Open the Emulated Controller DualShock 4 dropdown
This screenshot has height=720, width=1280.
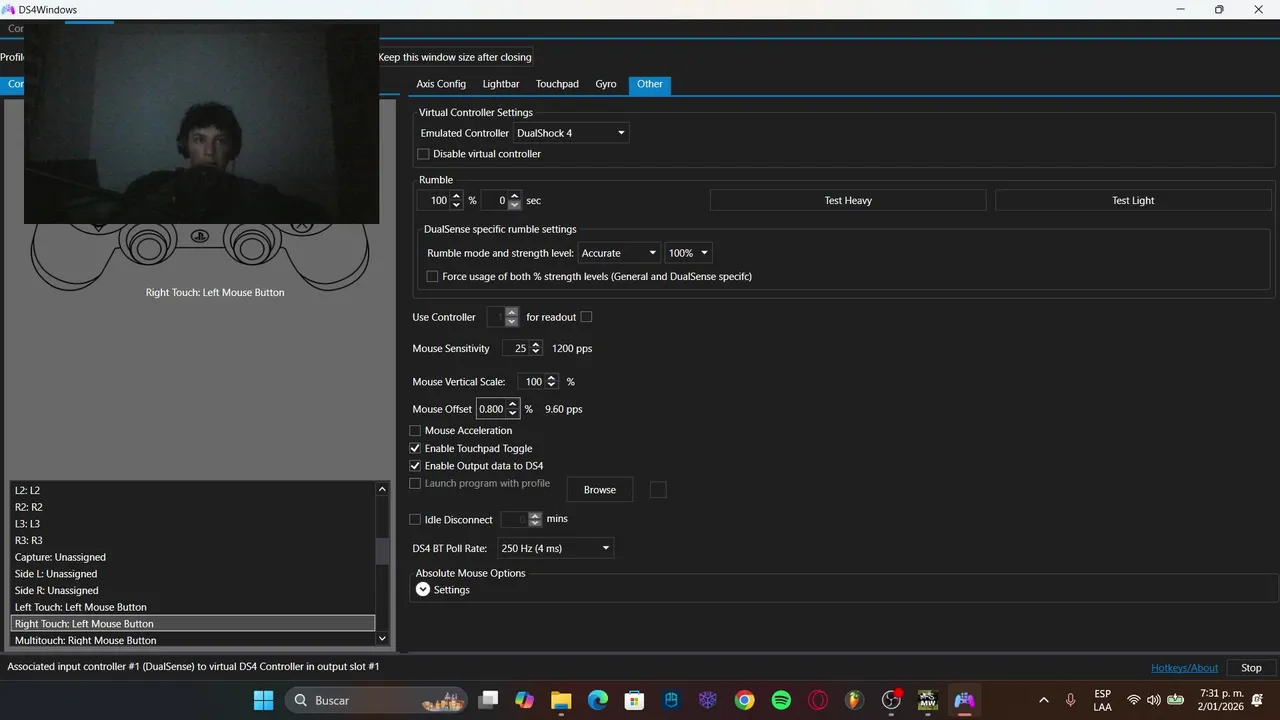571,133
